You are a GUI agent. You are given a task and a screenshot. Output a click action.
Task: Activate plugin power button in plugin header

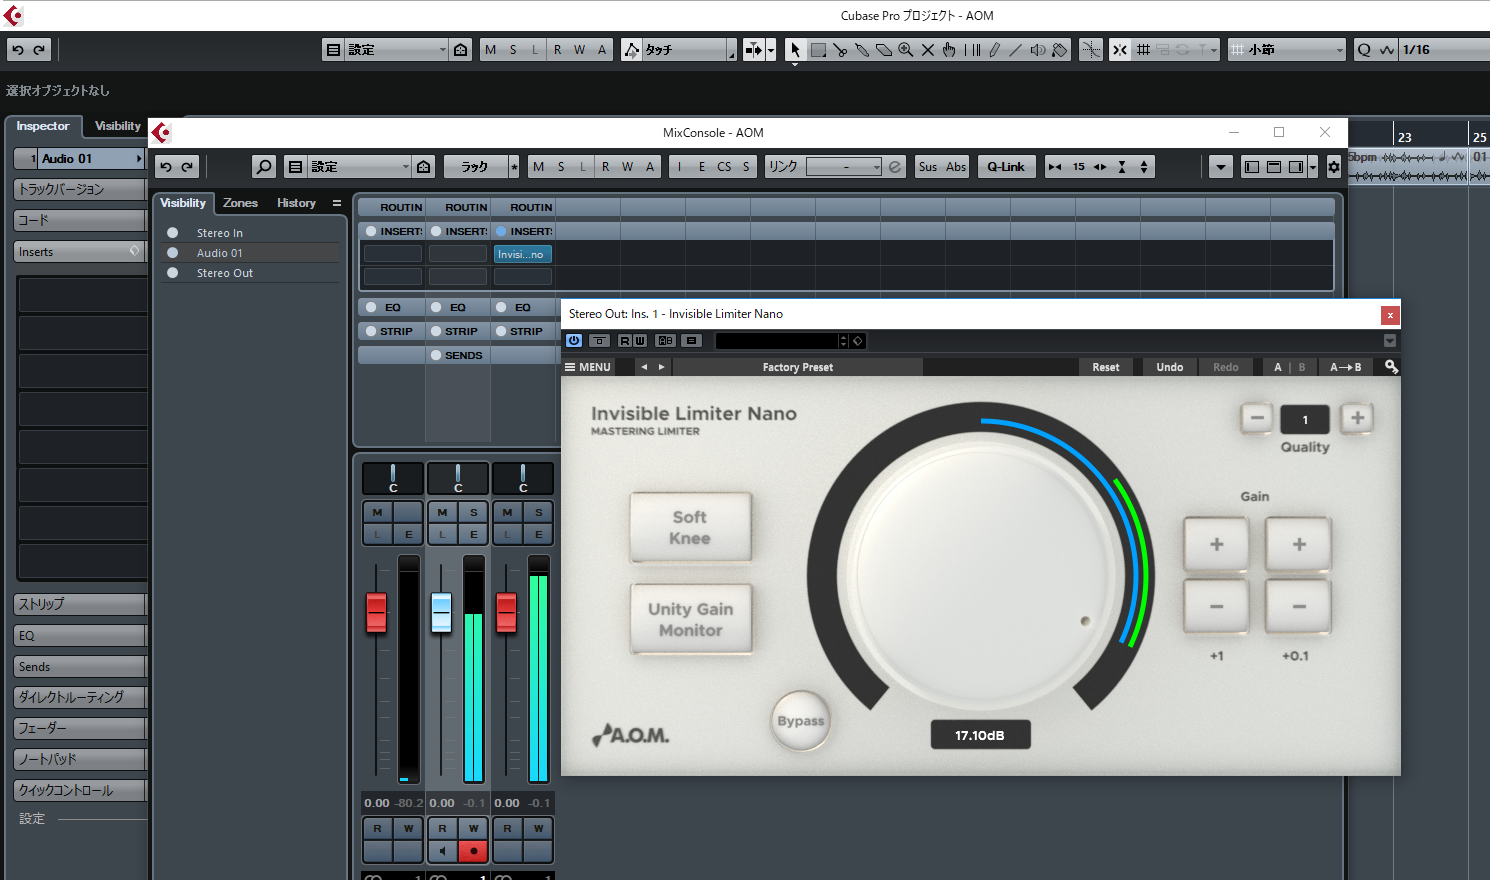tap(574, 341)
